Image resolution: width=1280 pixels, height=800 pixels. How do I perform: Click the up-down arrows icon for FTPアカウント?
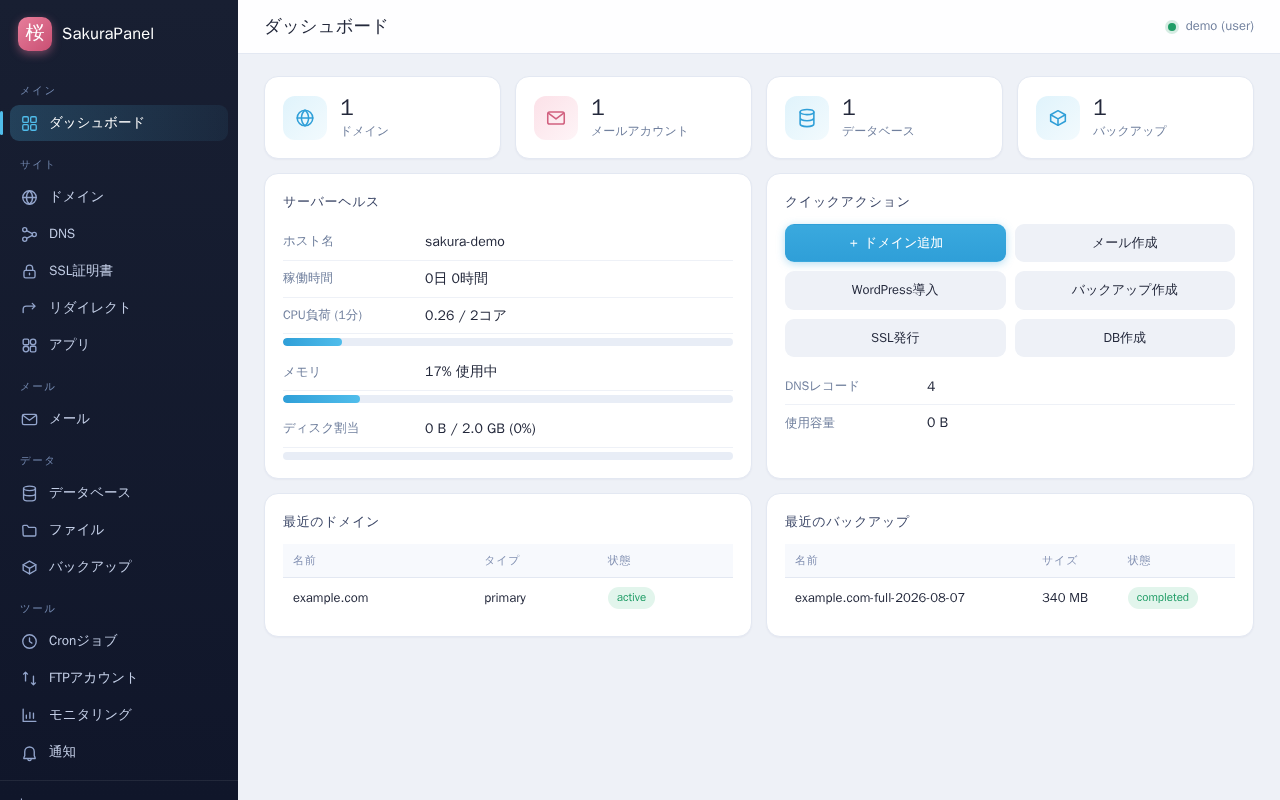coord(29,678)
